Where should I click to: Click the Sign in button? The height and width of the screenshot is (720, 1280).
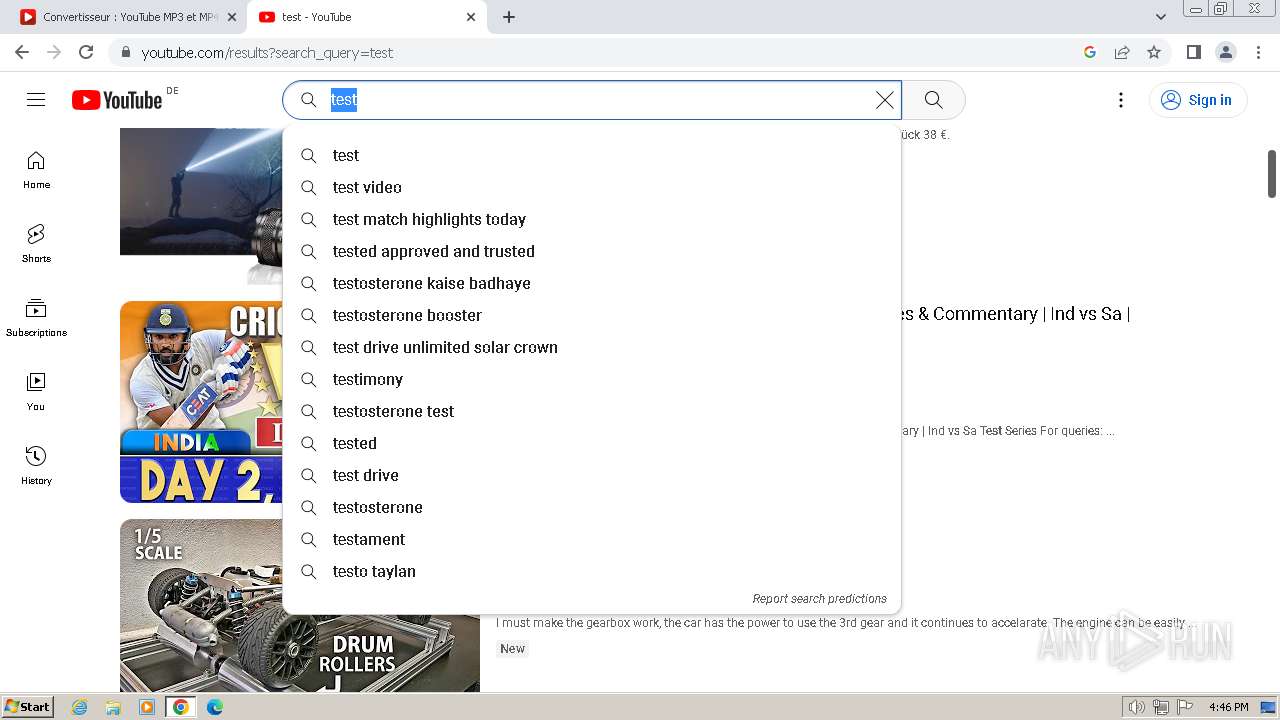coord(1198,100)
